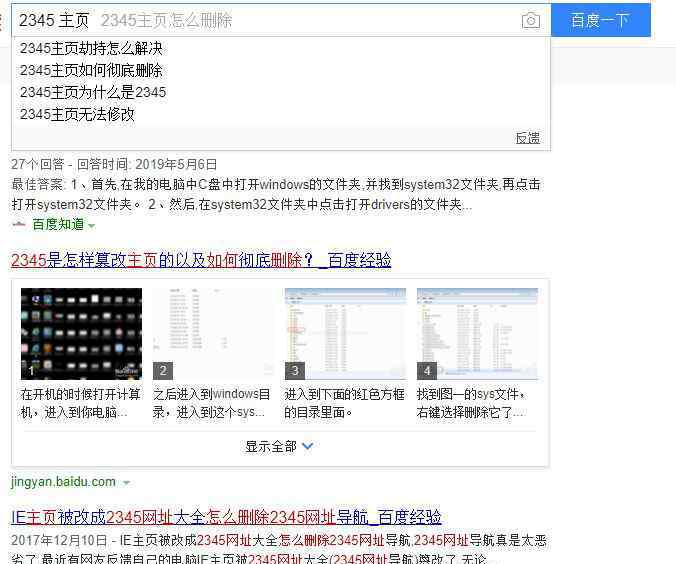Viewport: 676px width, 564px height.
Task: Click the 百度知道 source link
Action: pos(58,224)
